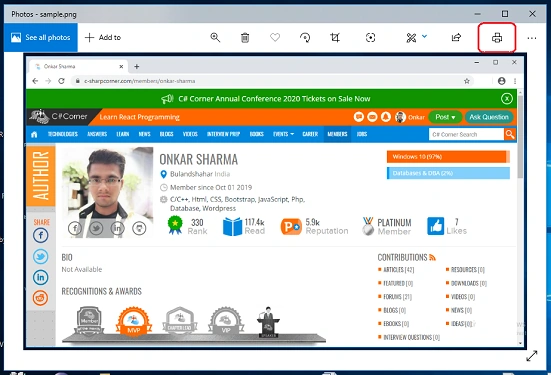
Task: Share via Twitter icon in Share sidebar
Action: pyautogui.click(x=40, y=257)
